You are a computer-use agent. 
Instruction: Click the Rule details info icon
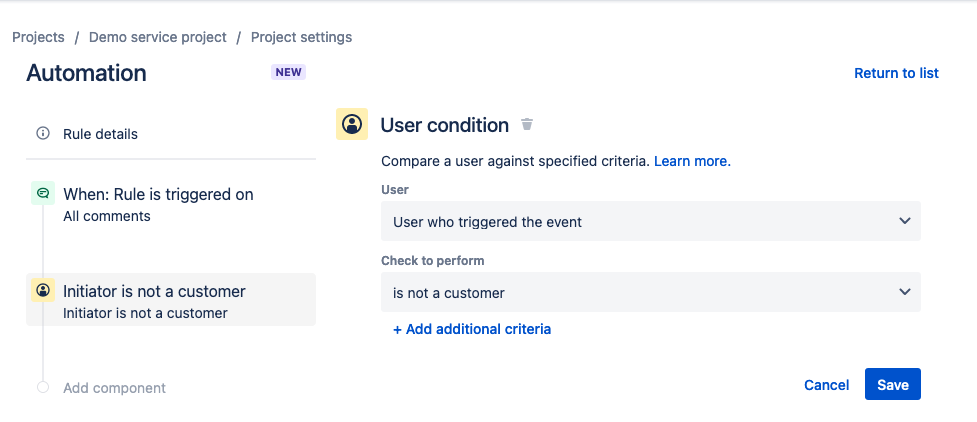coord(43,133)
